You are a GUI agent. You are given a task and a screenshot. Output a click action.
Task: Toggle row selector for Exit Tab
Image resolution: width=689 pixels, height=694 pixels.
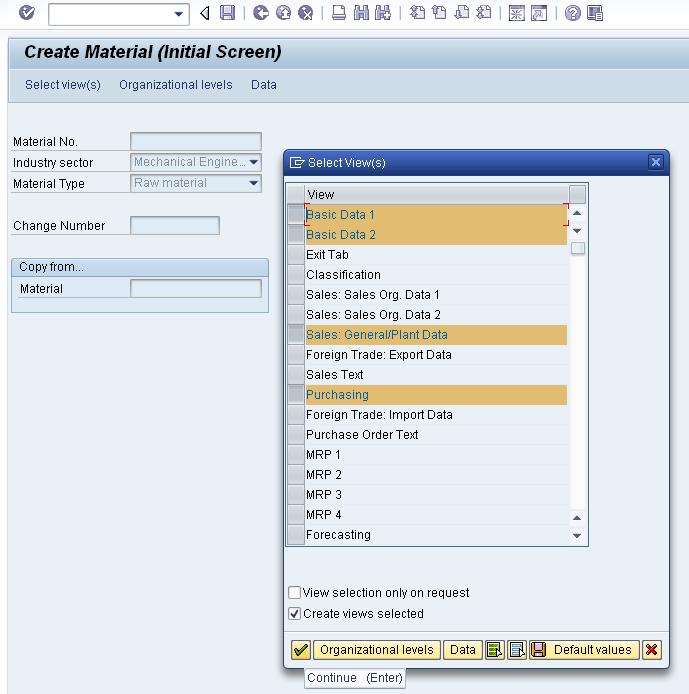296,254
